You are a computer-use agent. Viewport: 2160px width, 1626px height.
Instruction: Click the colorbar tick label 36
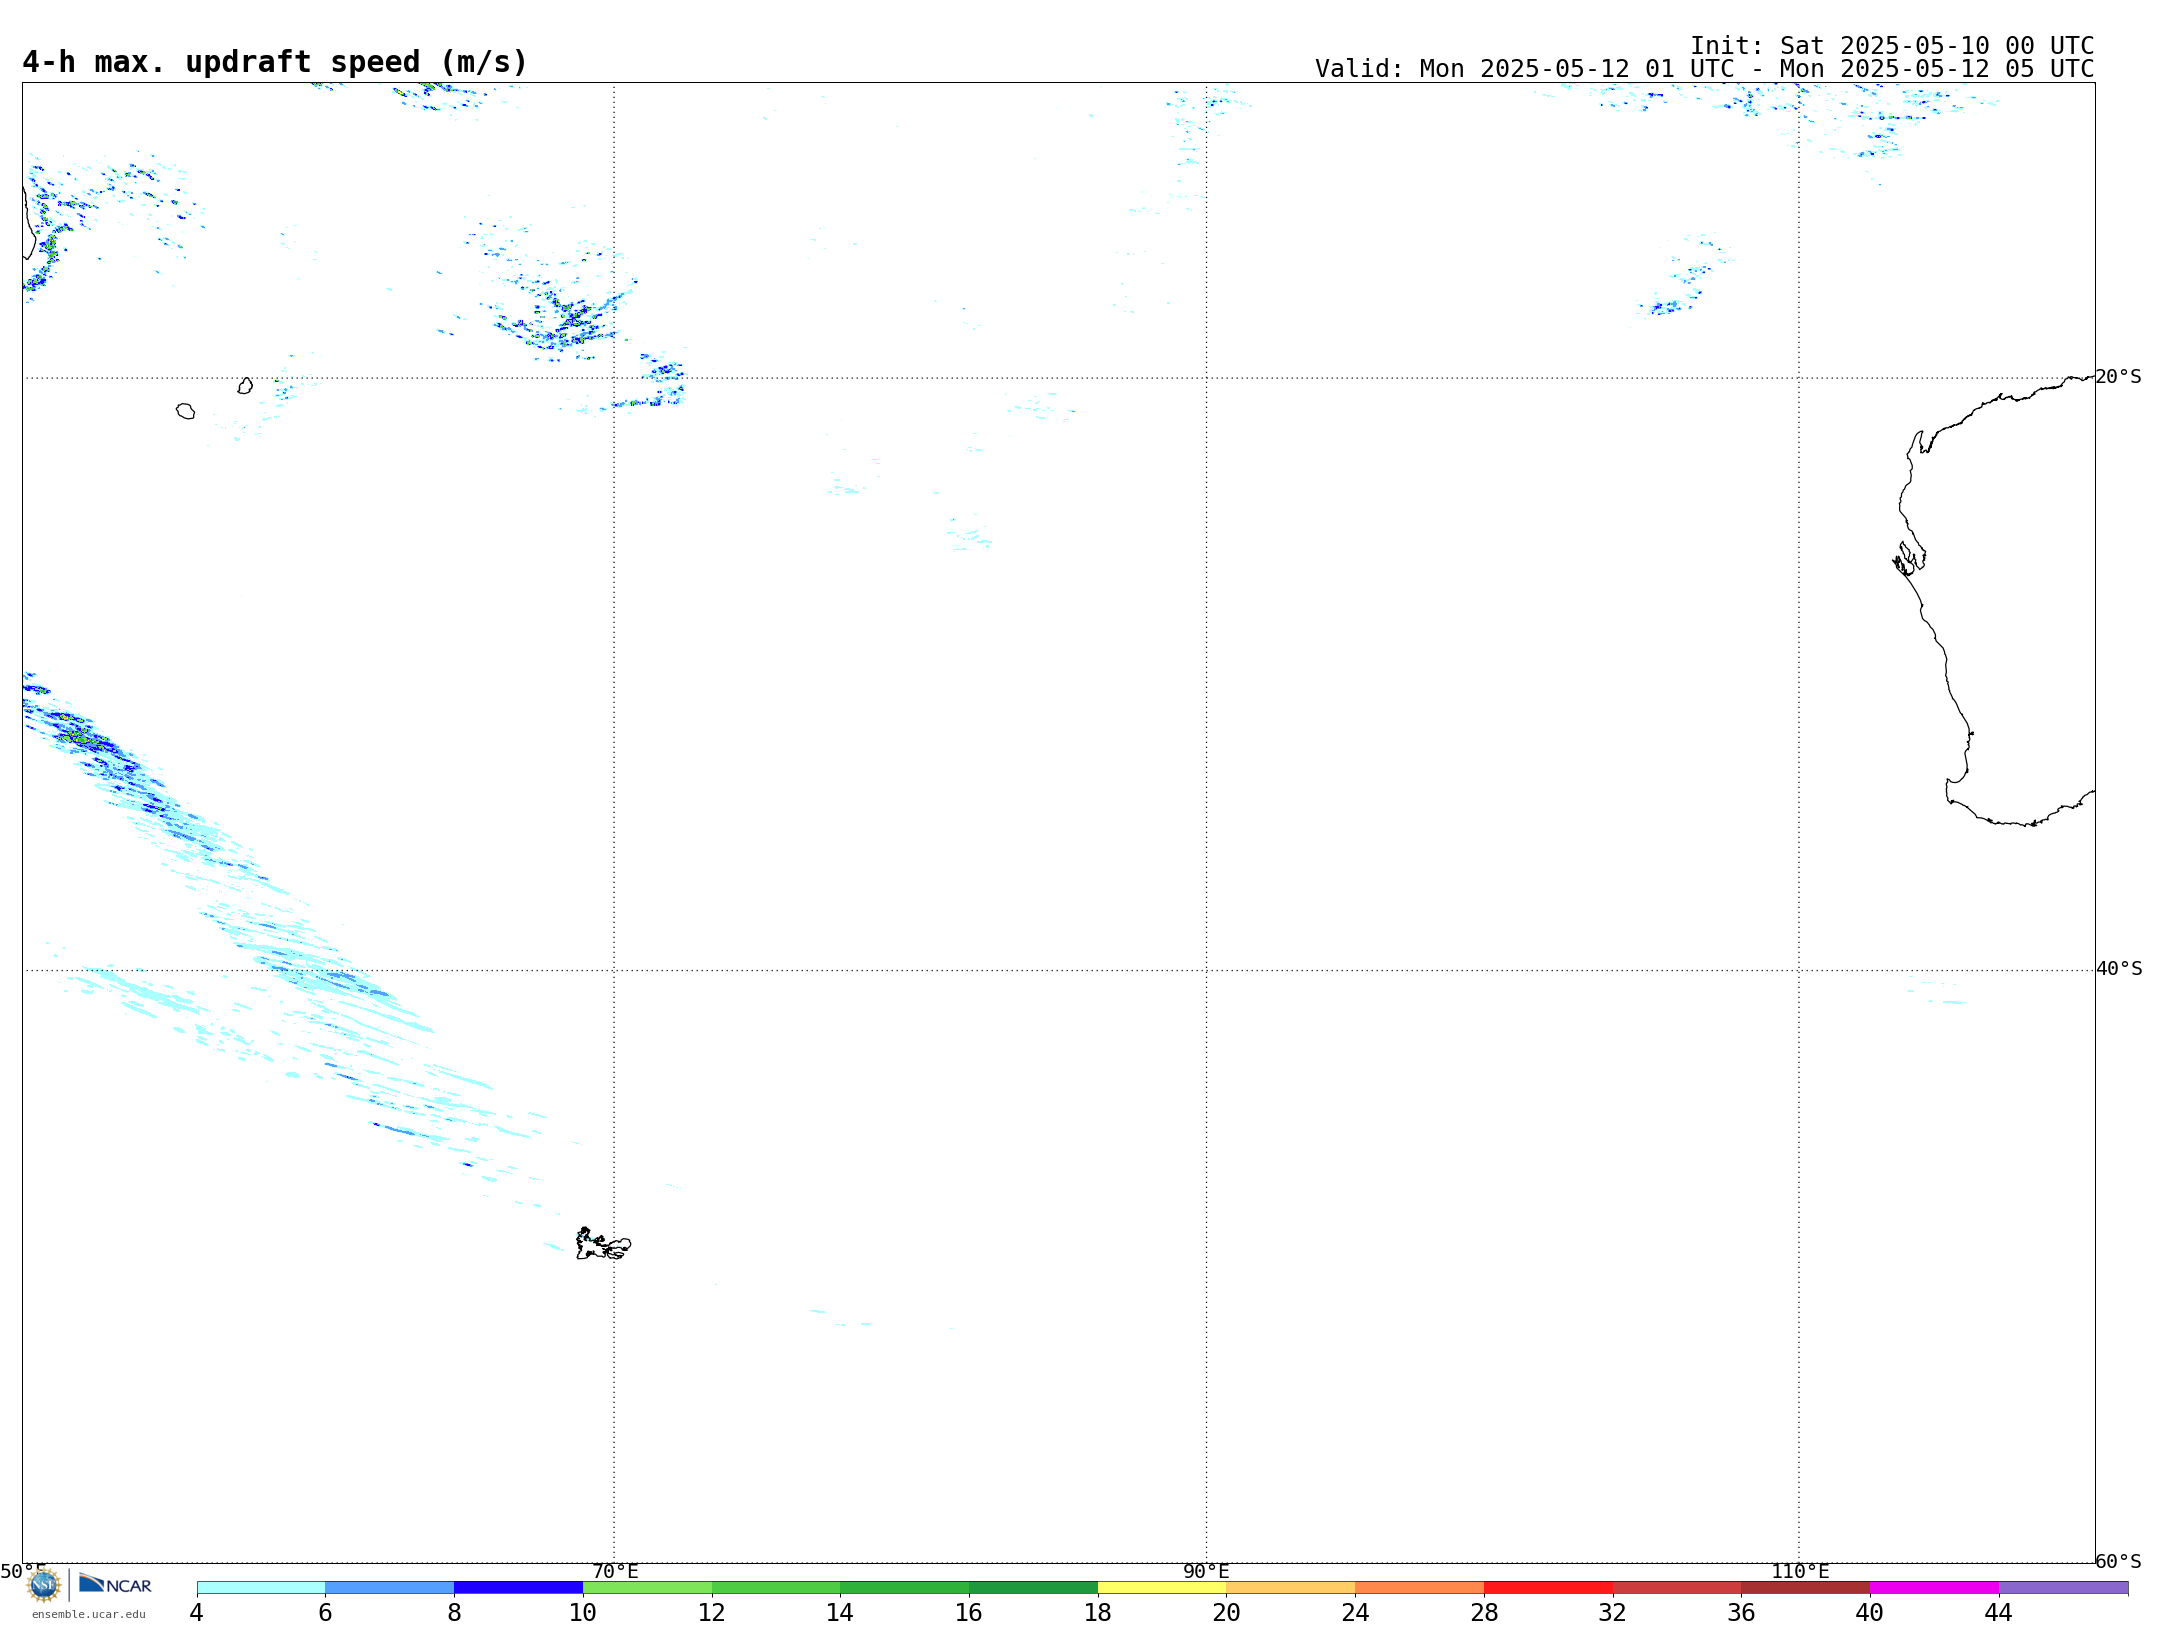[1742, 1613]
